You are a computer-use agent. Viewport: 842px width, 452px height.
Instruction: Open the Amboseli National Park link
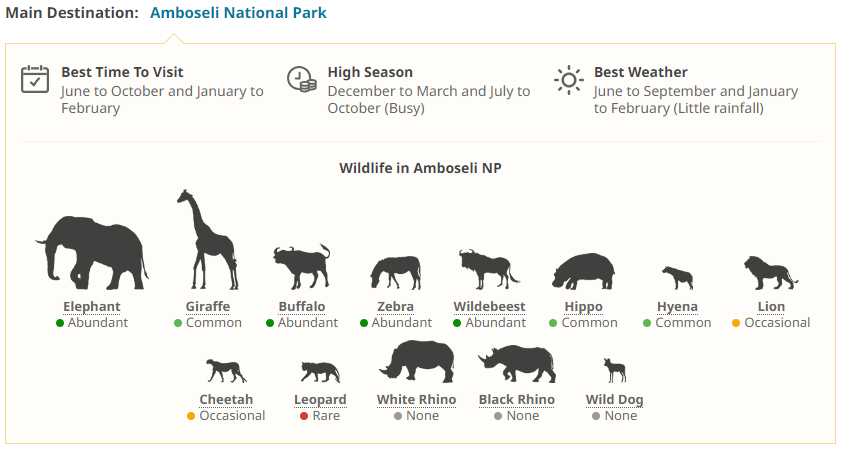[x=238, y=13]
